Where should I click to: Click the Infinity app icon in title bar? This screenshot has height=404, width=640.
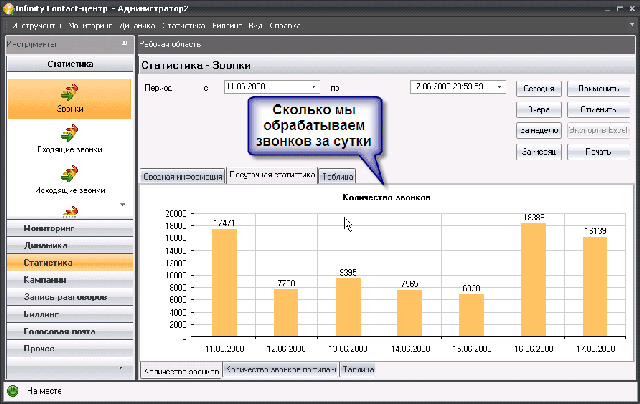[8, 9]
